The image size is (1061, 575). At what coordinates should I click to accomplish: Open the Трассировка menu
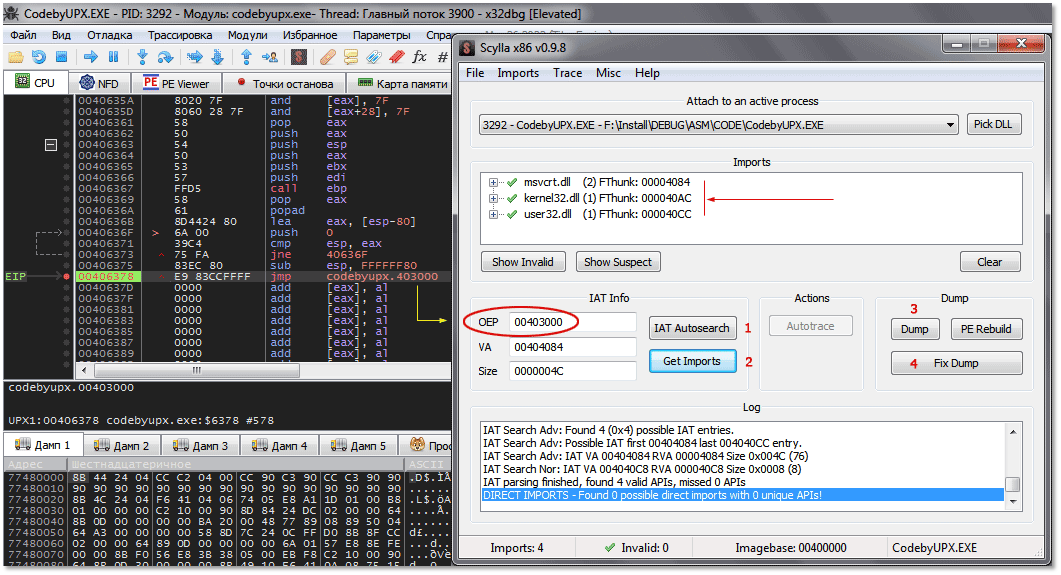[x=180, y=34]
